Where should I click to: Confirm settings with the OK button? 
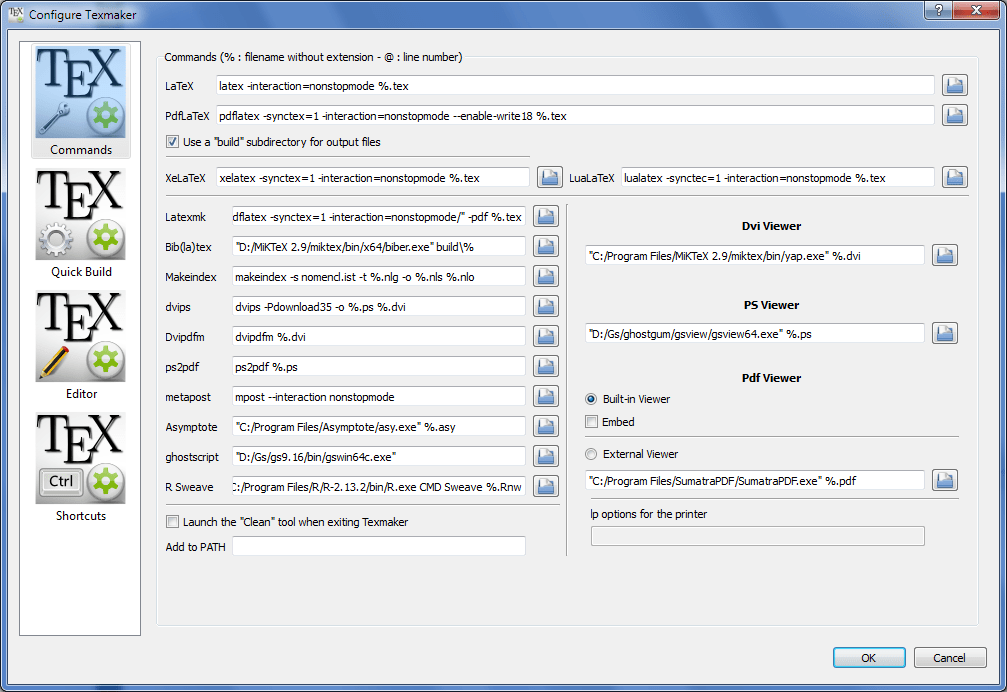[868, 657]
